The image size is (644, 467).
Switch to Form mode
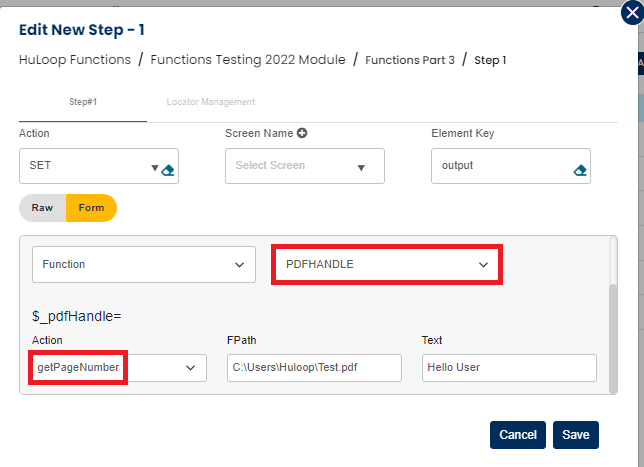point(91,208)
